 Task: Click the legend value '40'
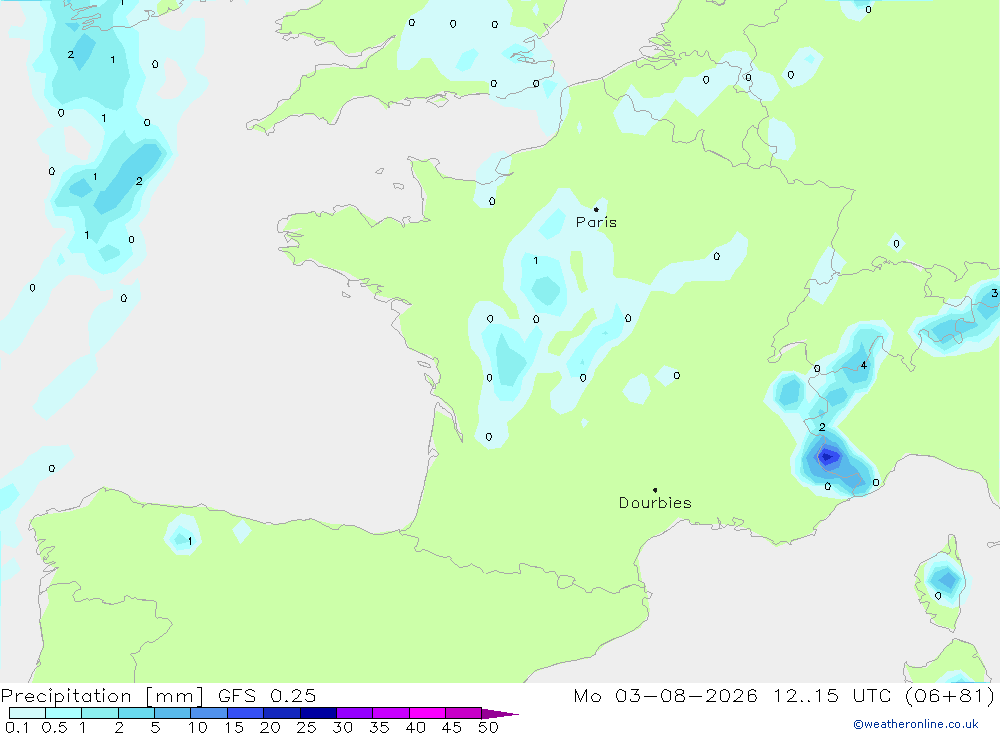point(416,727)
